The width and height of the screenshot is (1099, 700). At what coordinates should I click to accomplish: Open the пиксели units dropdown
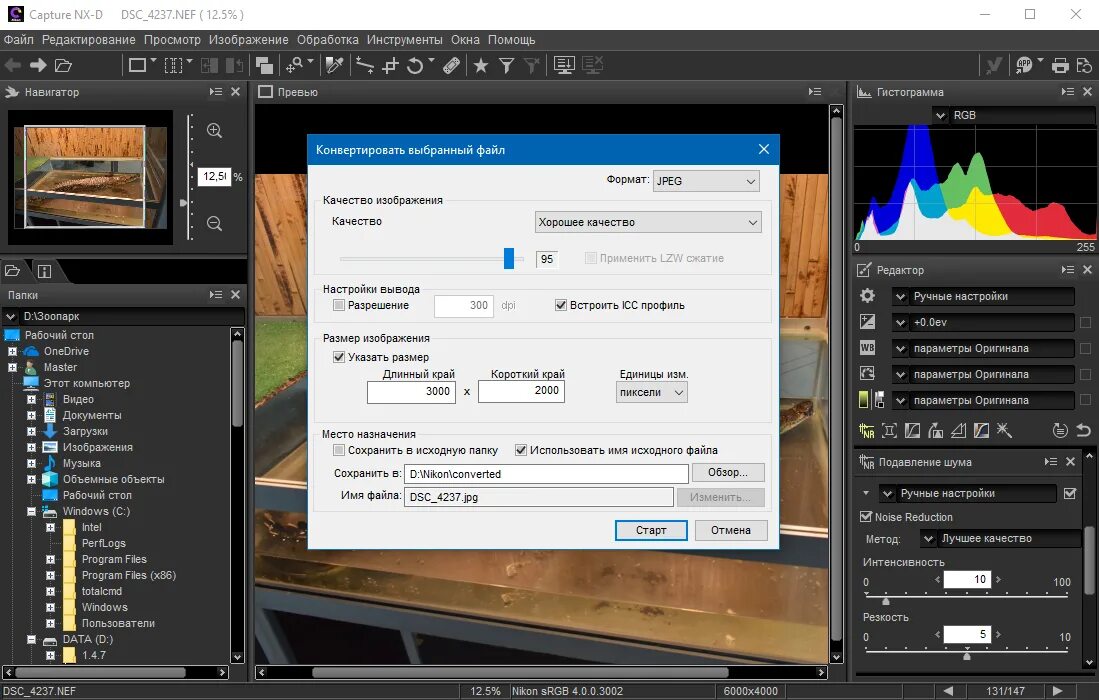coord(651,392)
